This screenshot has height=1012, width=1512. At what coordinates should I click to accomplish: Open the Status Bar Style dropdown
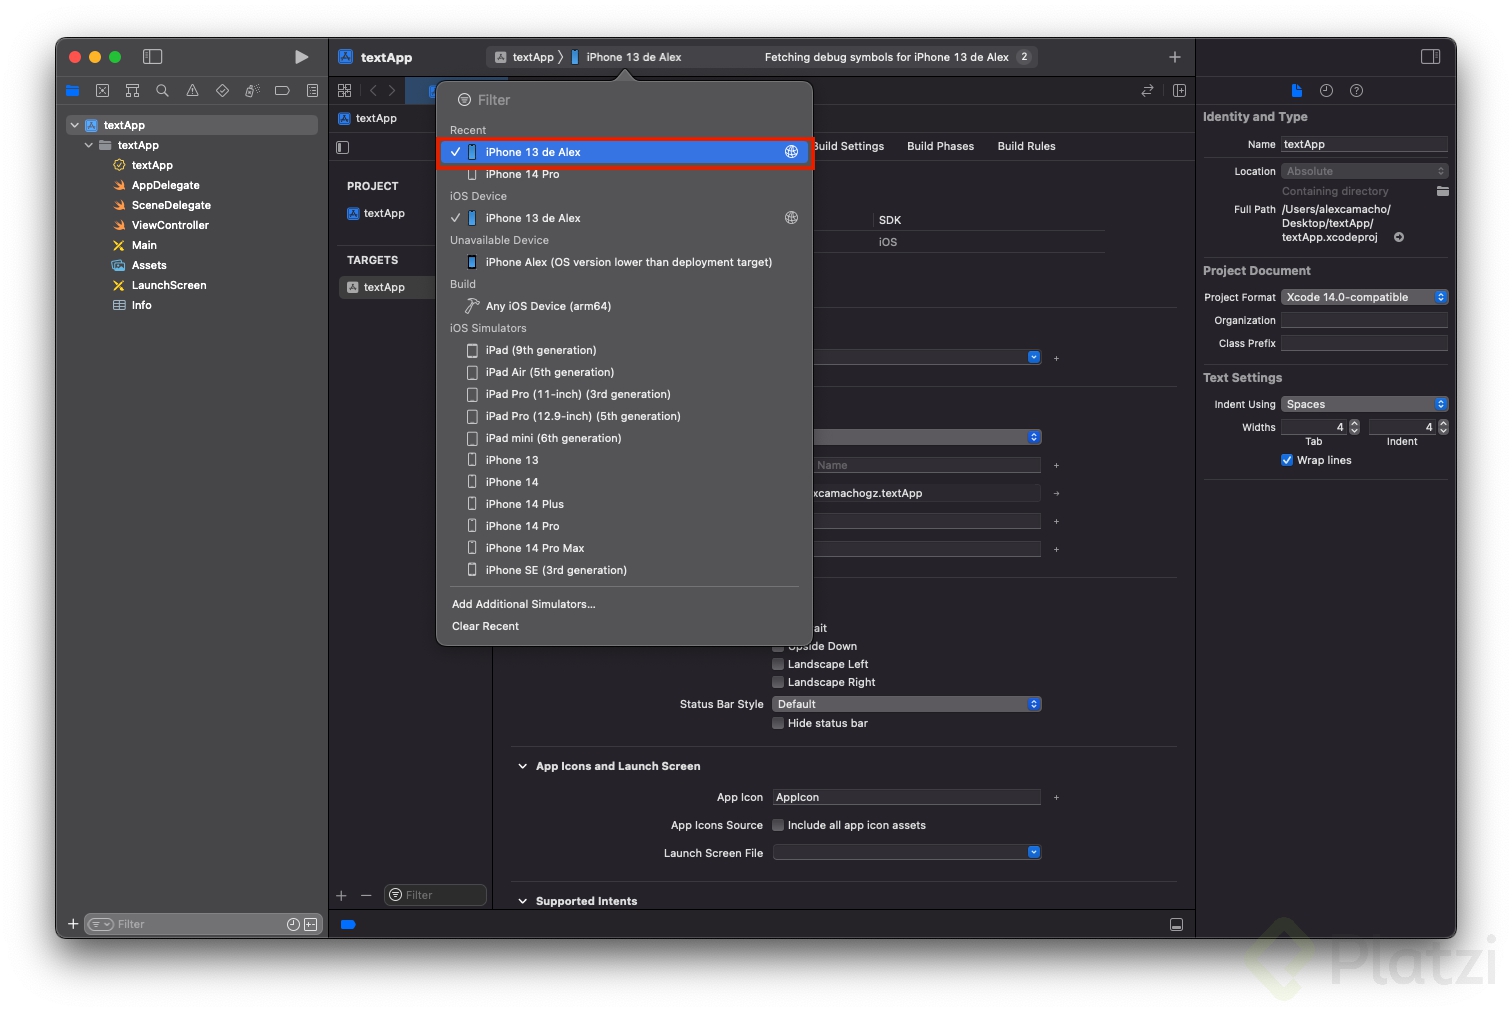point(907,704)
